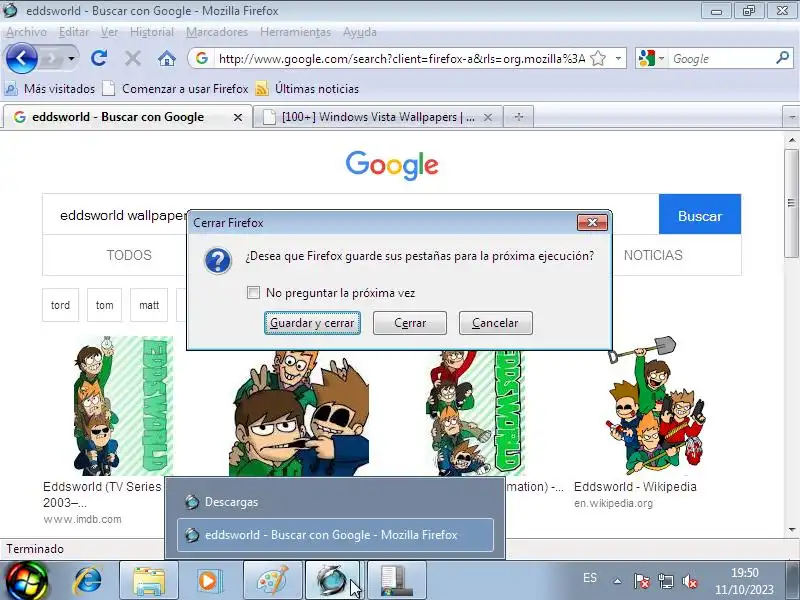Open the Herramientas menu
The width and height of the screenshot is (800, 600).
pyautogui.click(x=295, y=32)
